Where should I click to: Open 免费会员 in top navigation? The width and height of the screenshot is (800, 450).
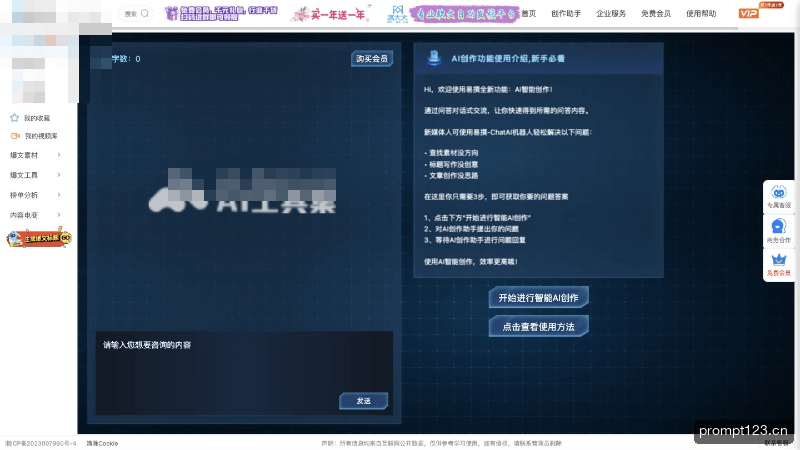pos(656,14)
